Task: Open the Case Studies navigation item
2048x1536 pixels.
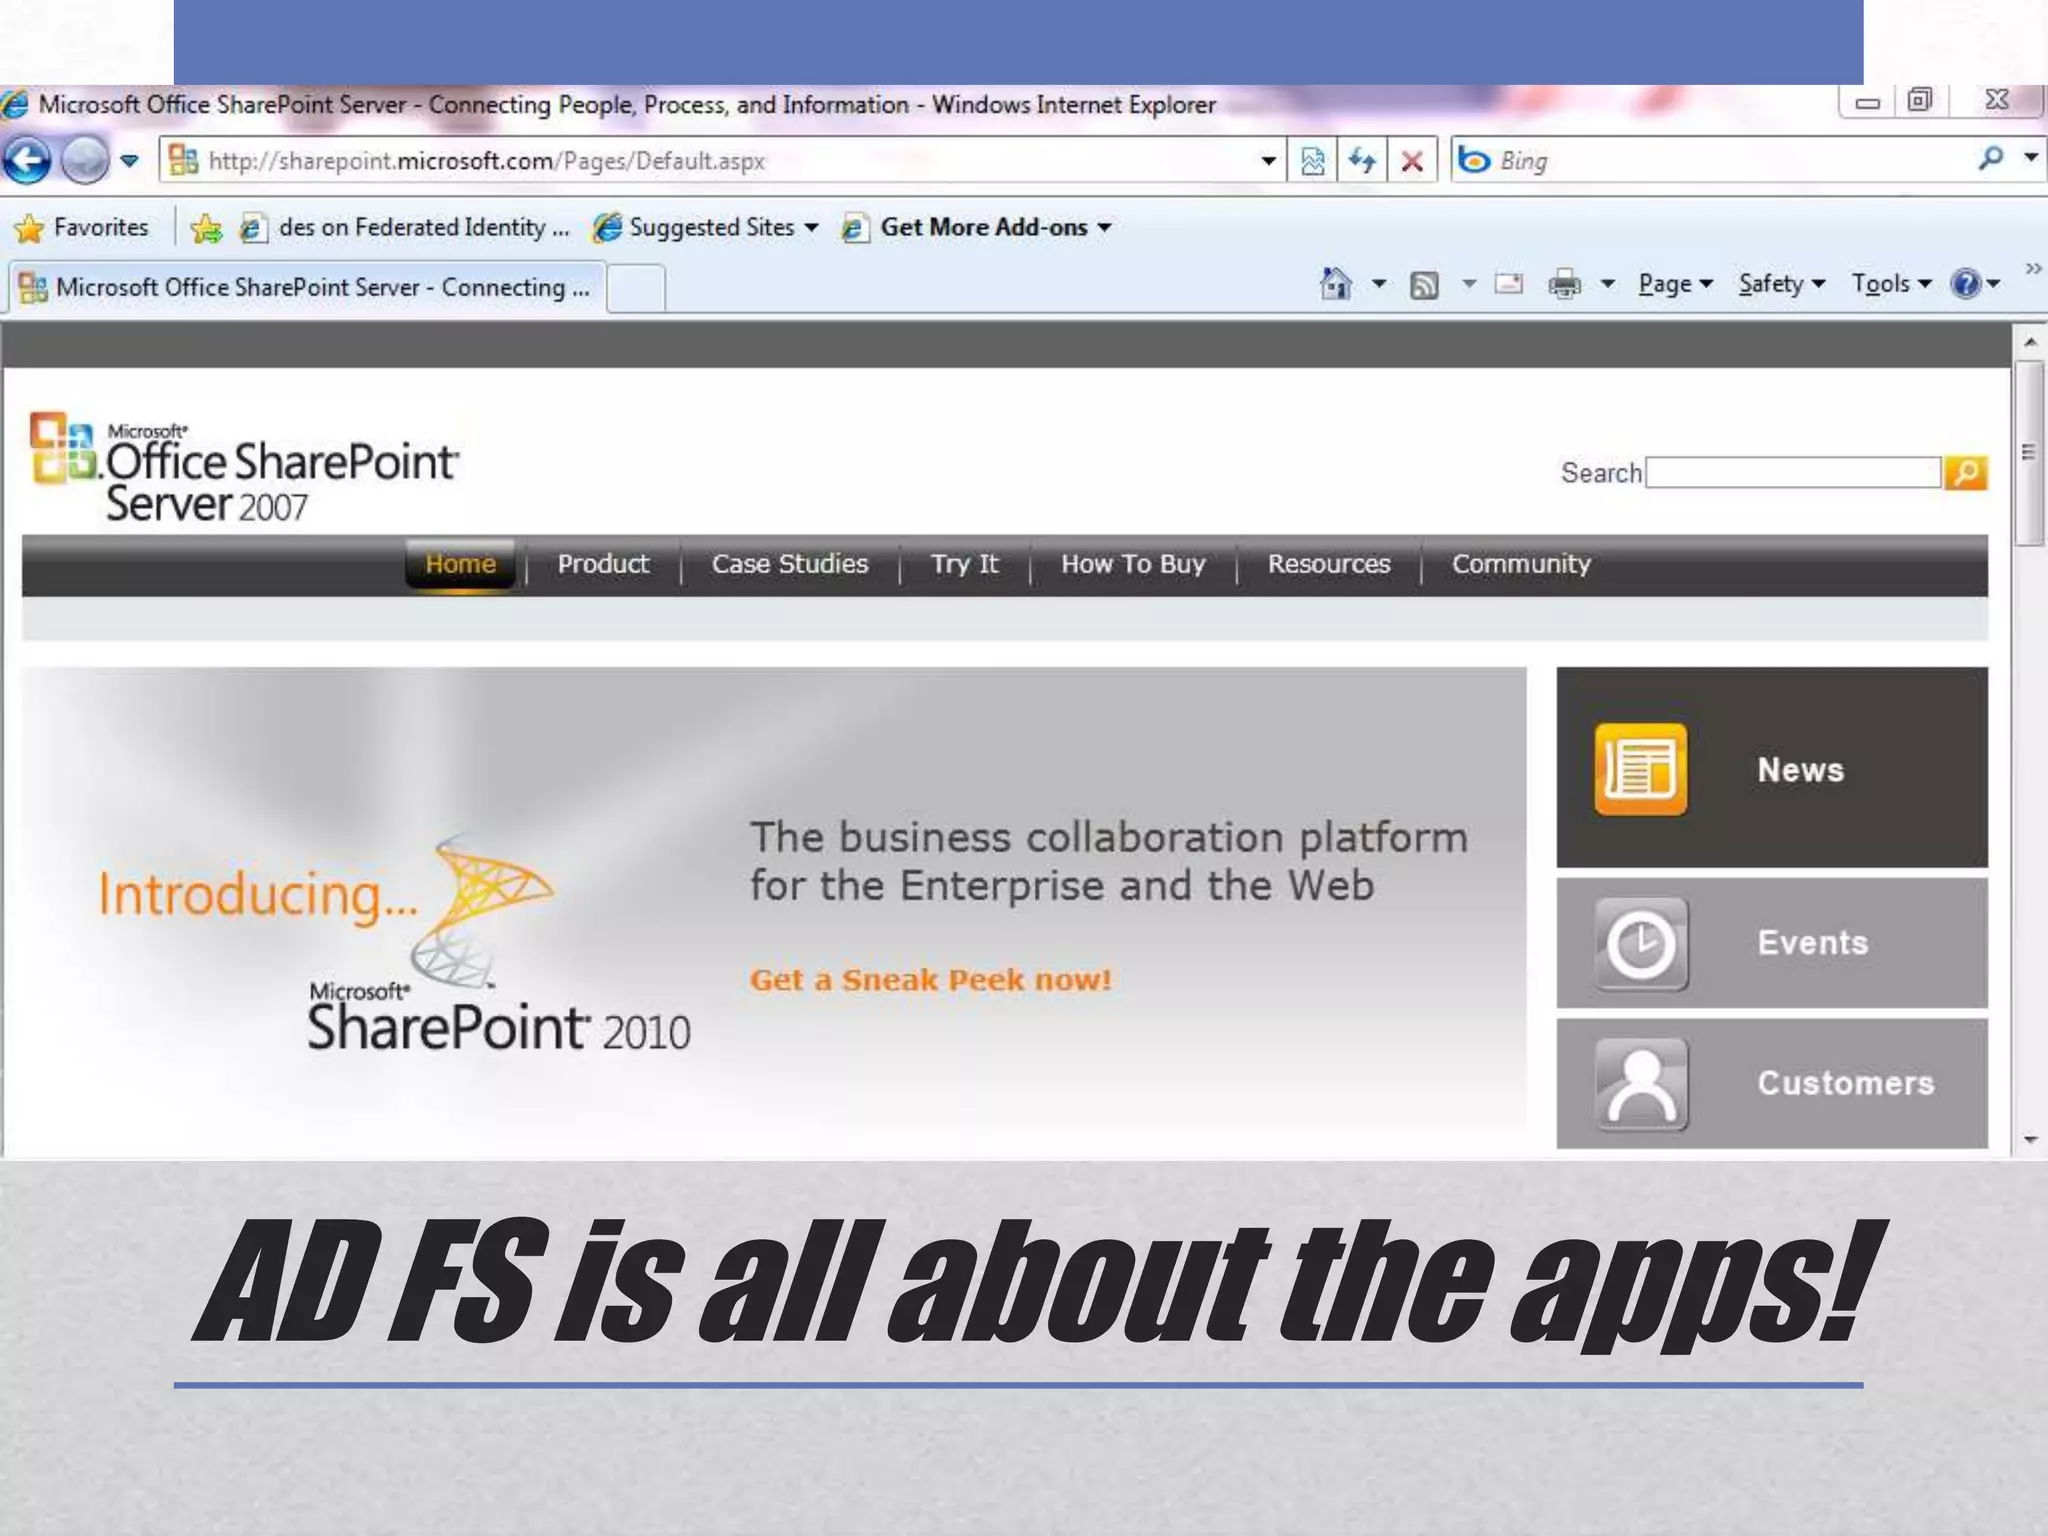Action: tap(790, 565)
